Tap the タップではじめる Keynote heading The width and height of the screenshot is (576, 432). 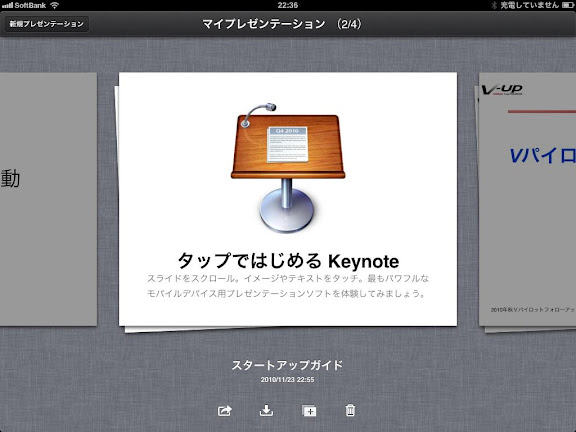coord(288,261)
